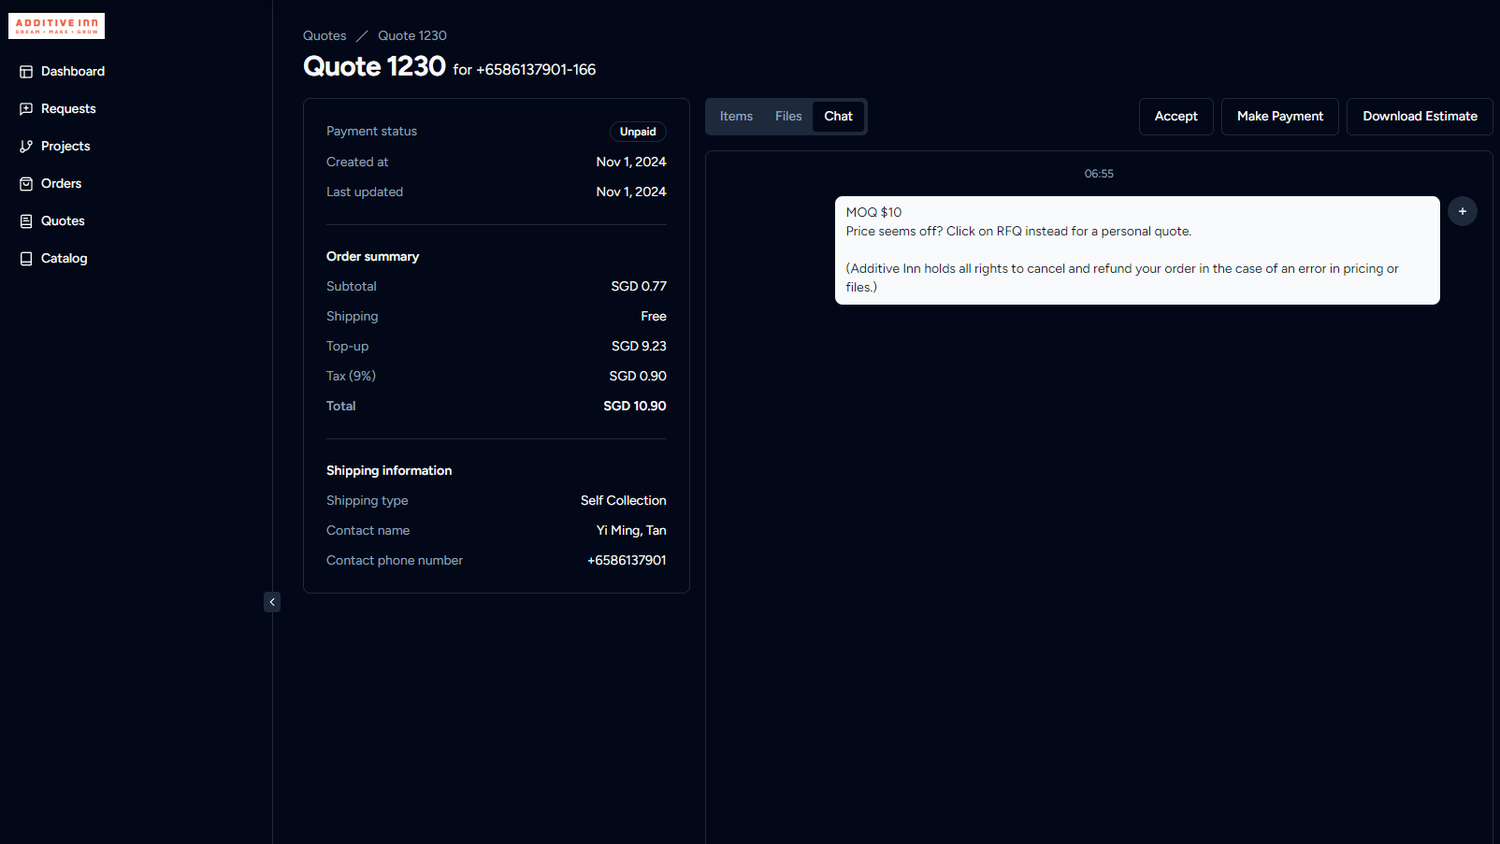The image size is (1500, 844).
Task: Open Quotes from the breadcrumb
Action: pyautogui.click(x=324, y=35)
